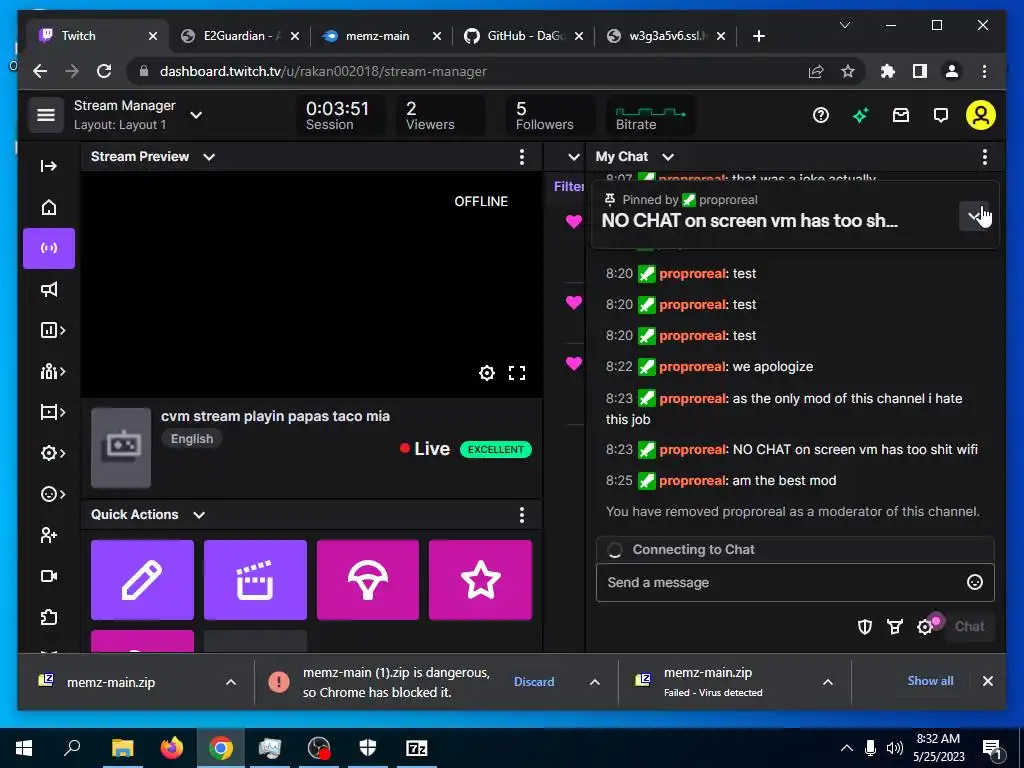1024x768 pixels.
Task: Open Firefox from the taskbar
Action: point(172,748)
